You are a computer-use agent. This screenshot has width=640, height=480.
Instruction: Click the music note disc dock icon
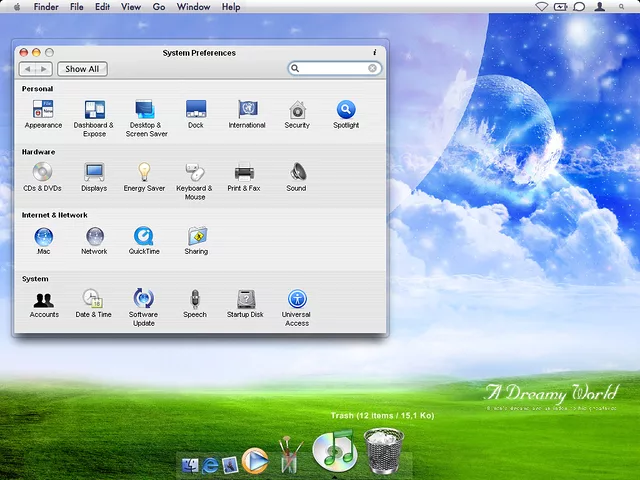[x=334, y=451]
